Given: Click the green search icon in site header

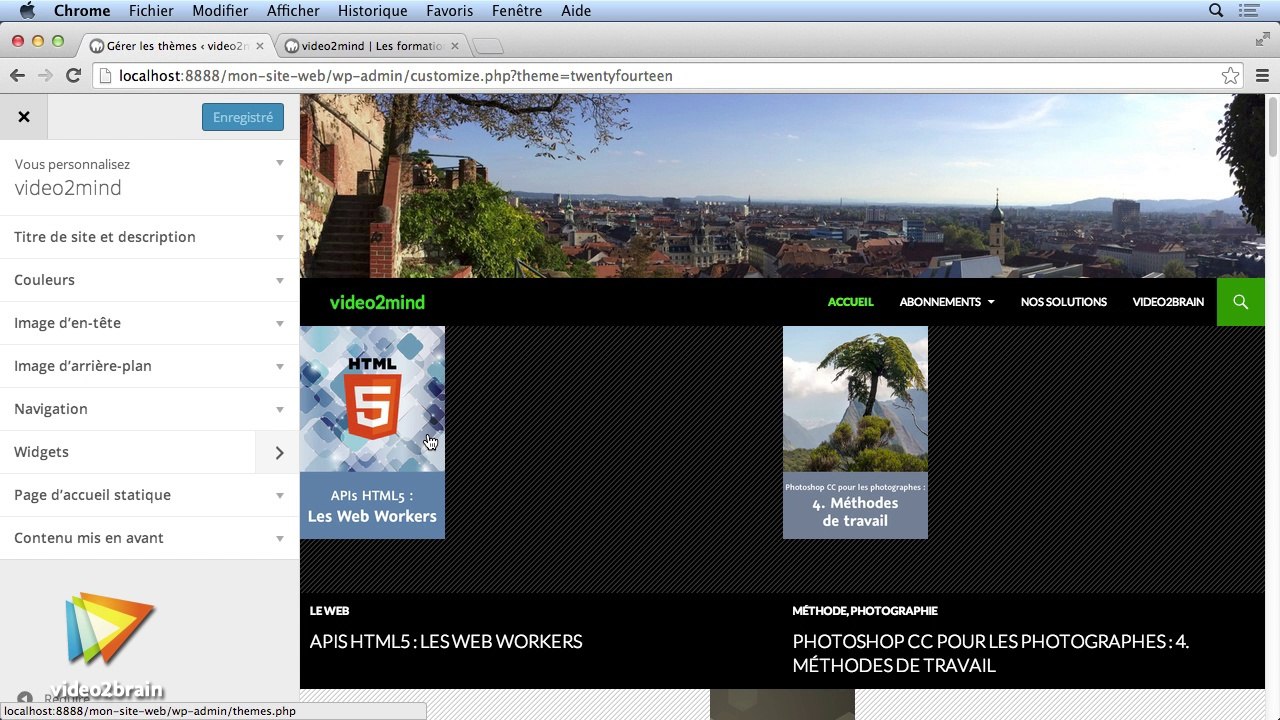Looking at the screenshot, I should coord(1241,302).
